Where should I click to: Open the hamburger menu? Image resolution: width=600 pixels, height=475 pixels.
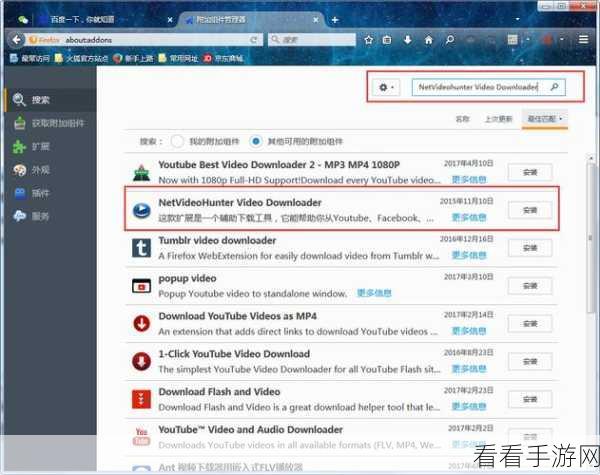pos(583,39)
